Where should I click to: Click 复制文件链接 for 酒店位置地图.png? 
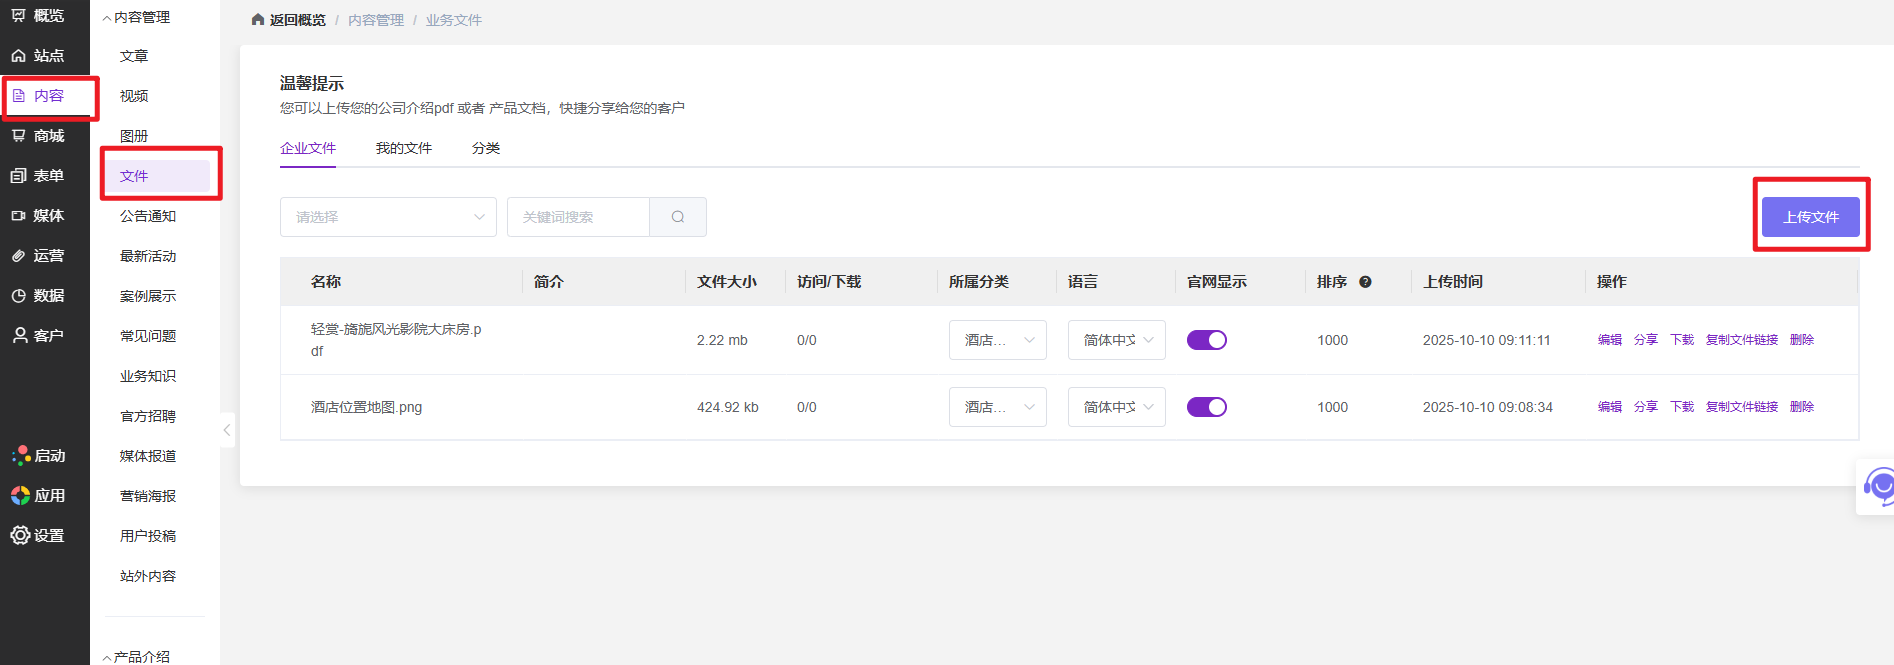point(1741,407)
